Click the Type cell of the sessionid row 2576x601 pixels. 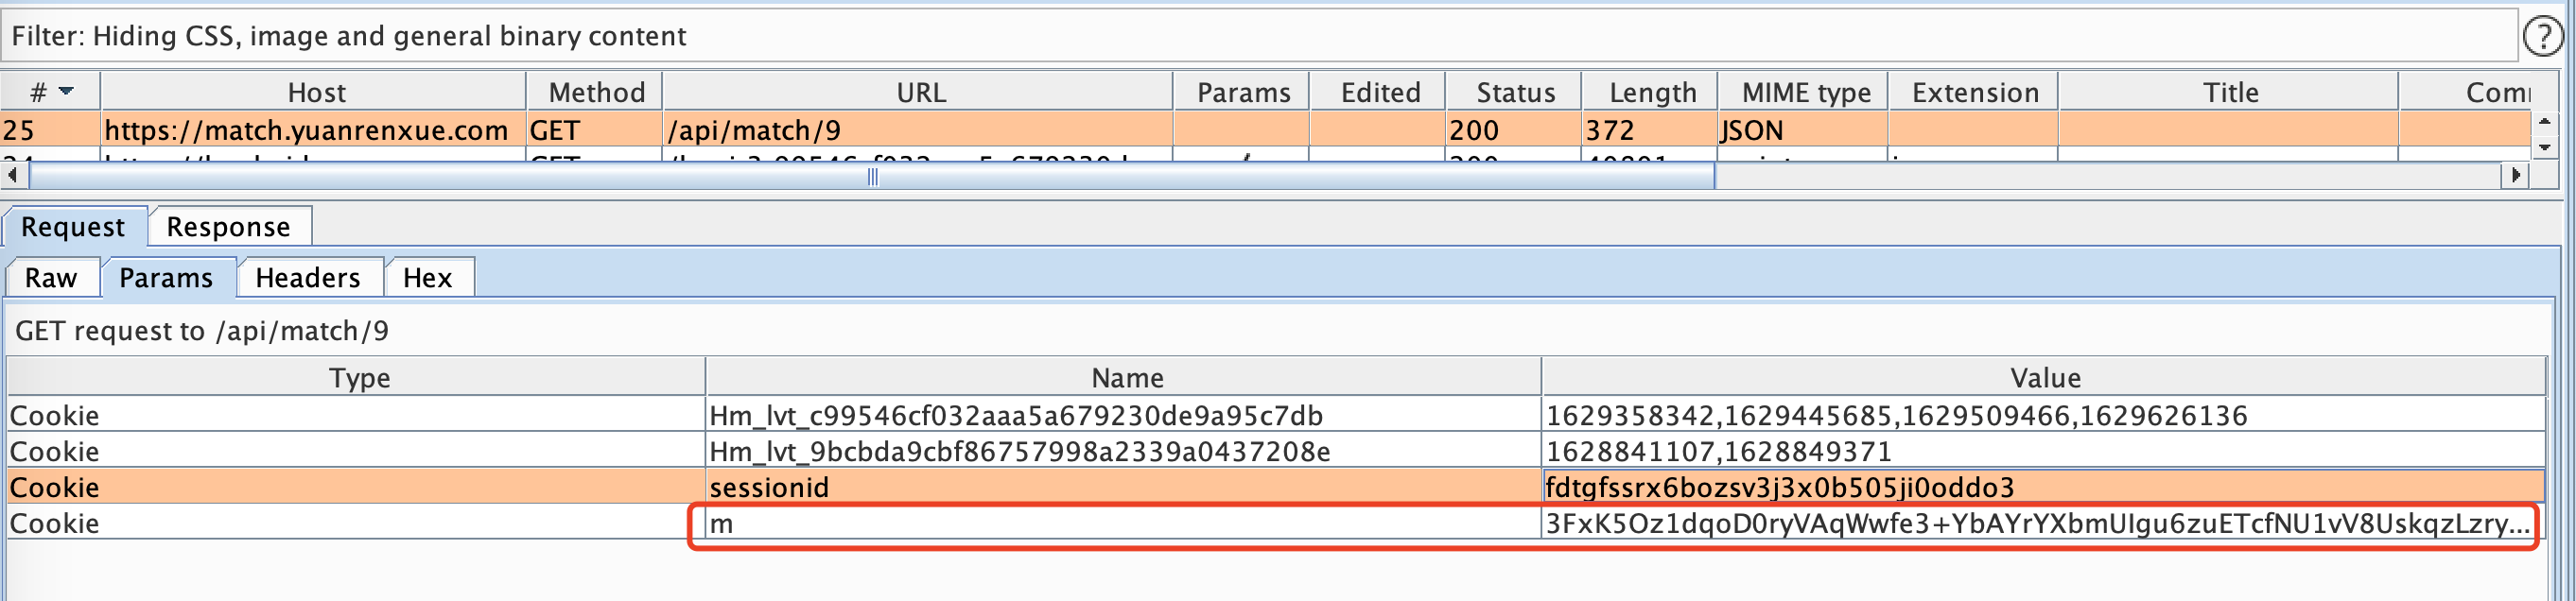point(357,486)
